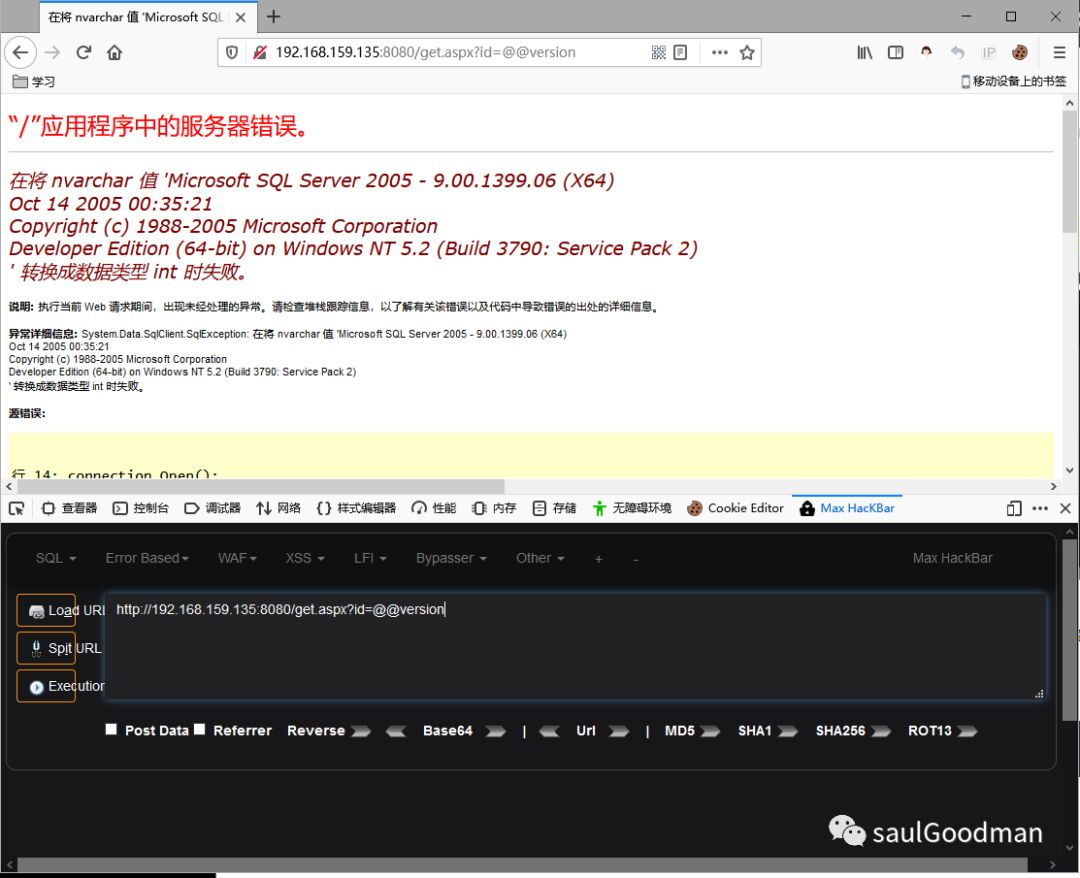The height and width of the screenshot is (878, 1080).
Task: Enable the Post Data checkbox
Action: tap(111, 729)
